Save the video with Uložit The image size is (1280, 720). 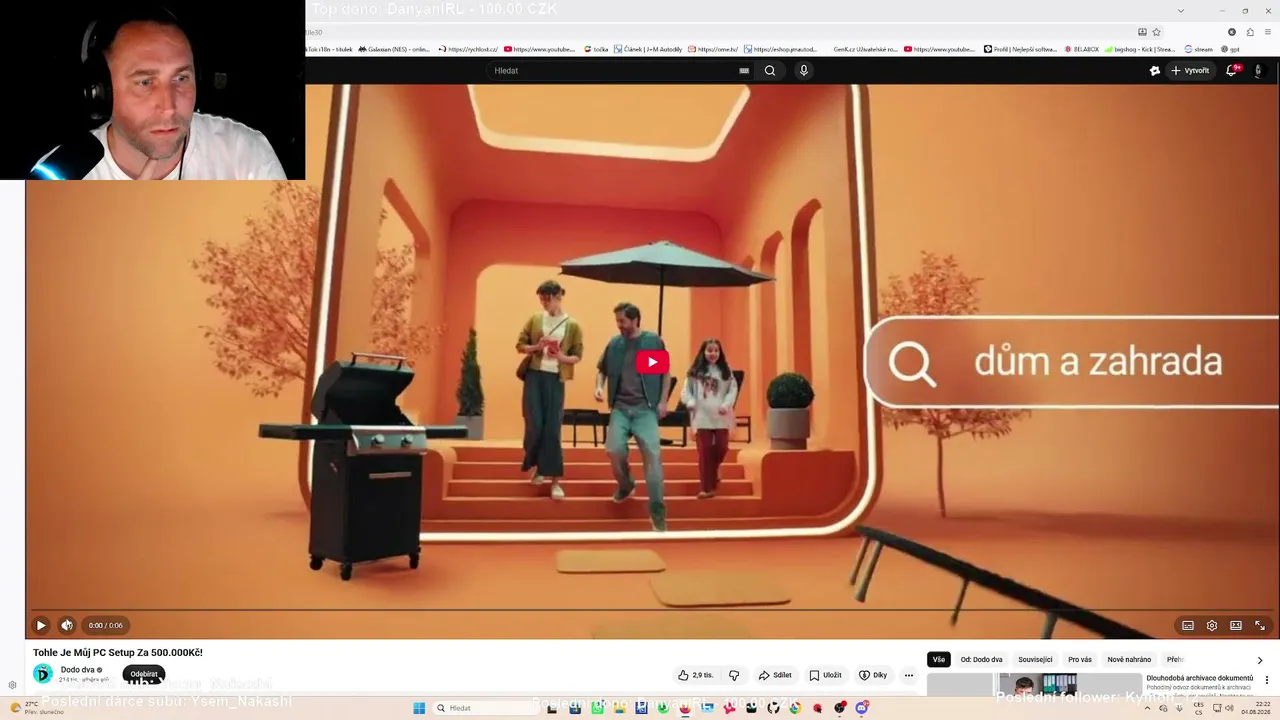(x=826, y=675)
